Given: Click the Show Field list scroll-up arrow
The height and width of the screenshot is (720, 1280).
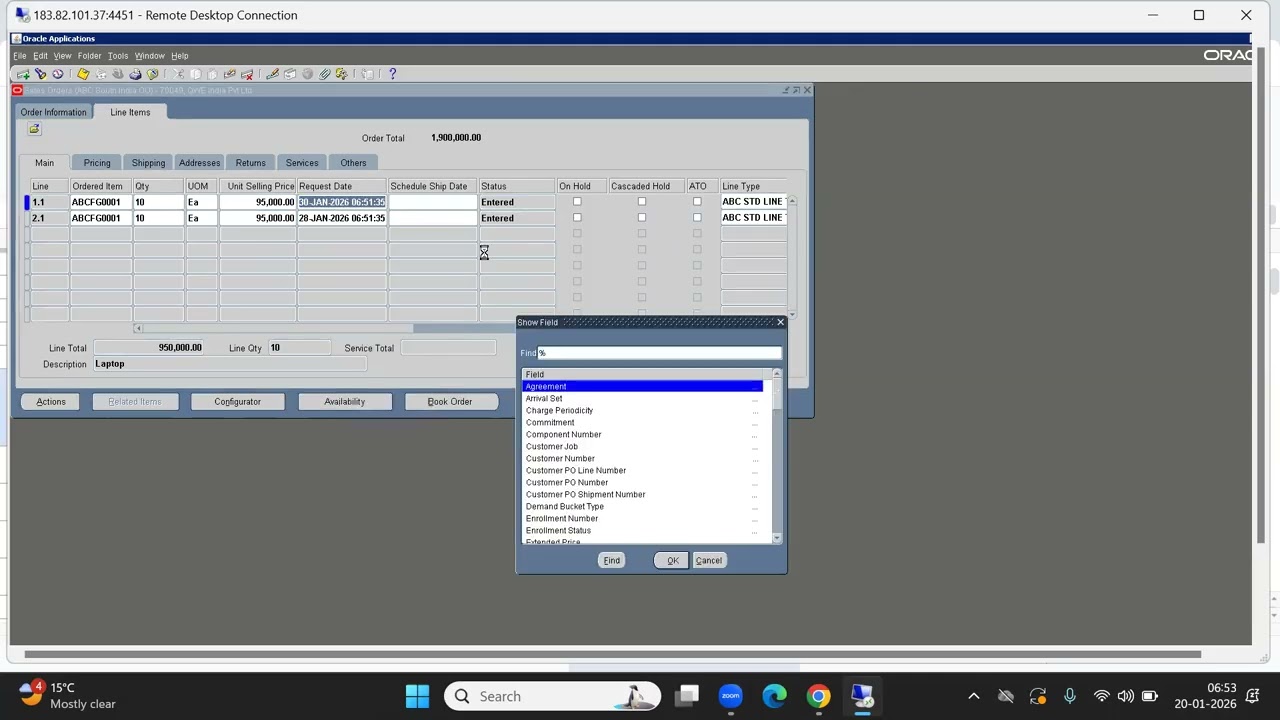Looking at the screenshot, I should coord(777,374).
